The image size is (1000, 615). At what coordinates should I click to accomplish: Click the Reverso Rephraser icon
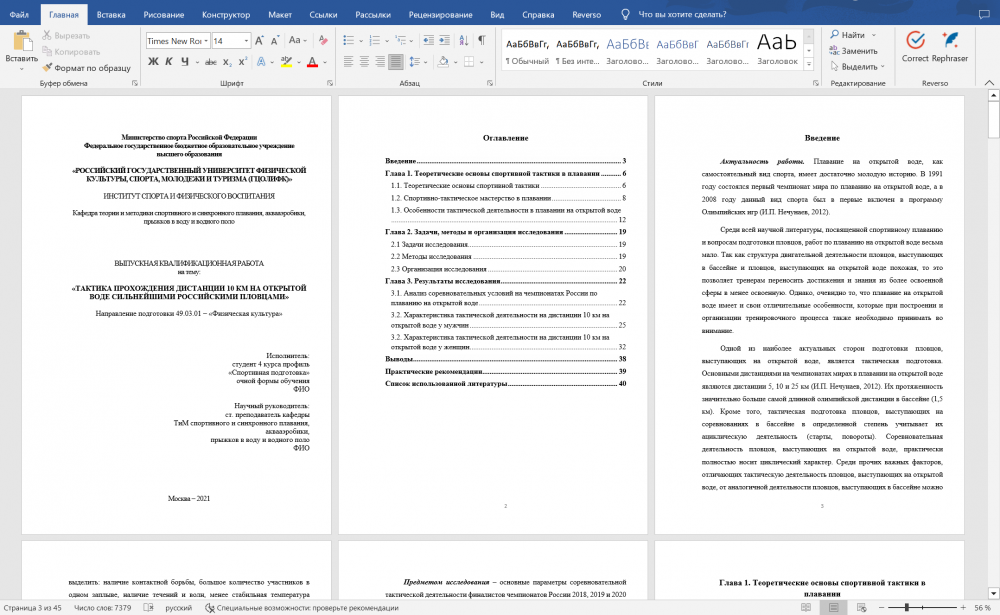click(950, 47)
